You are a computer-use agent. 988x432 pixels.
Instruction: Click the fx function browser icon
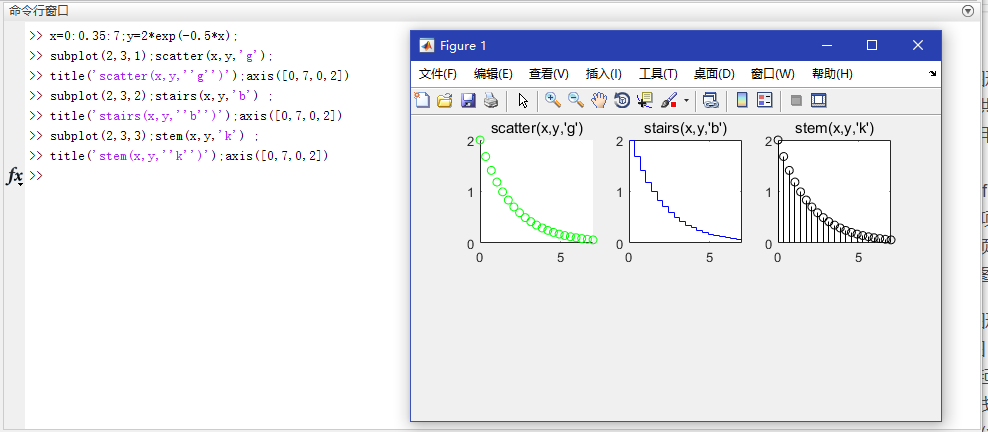(14, 176)
